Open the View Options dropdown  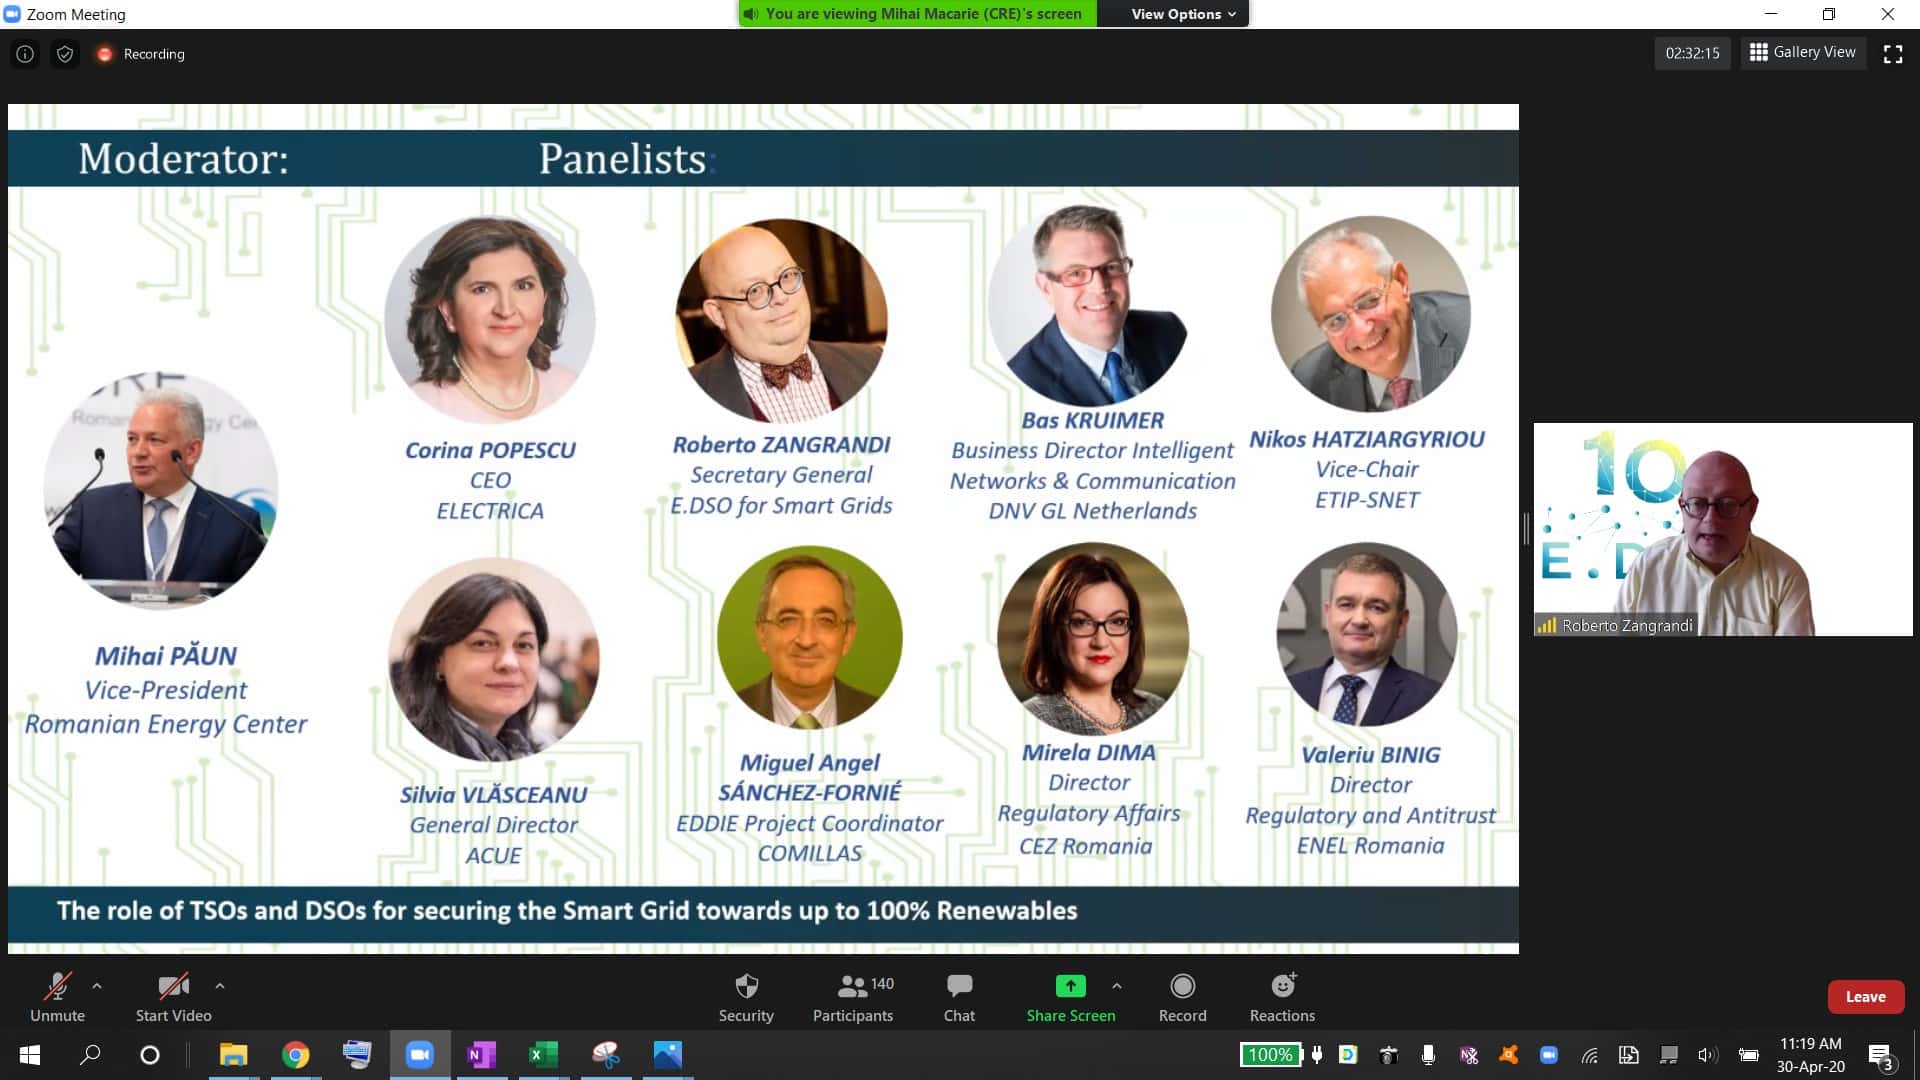click(1183, 14)
